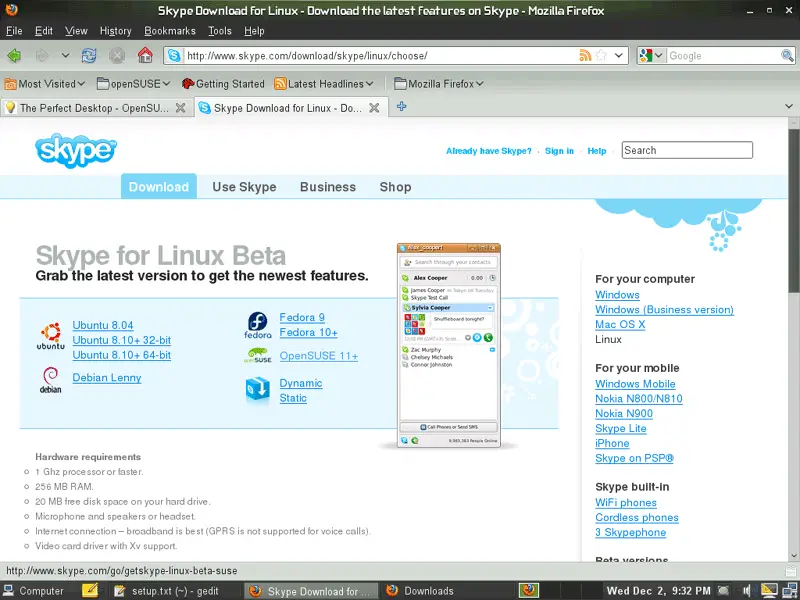Click the blue download box icon

(x=258, y=389)
